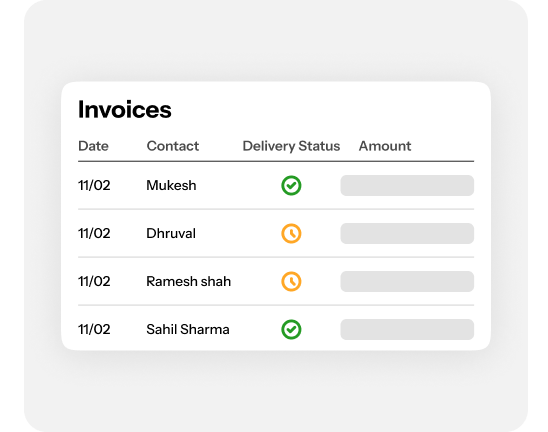Click the 11/02 date in Mukesh's row

[94, 185]
